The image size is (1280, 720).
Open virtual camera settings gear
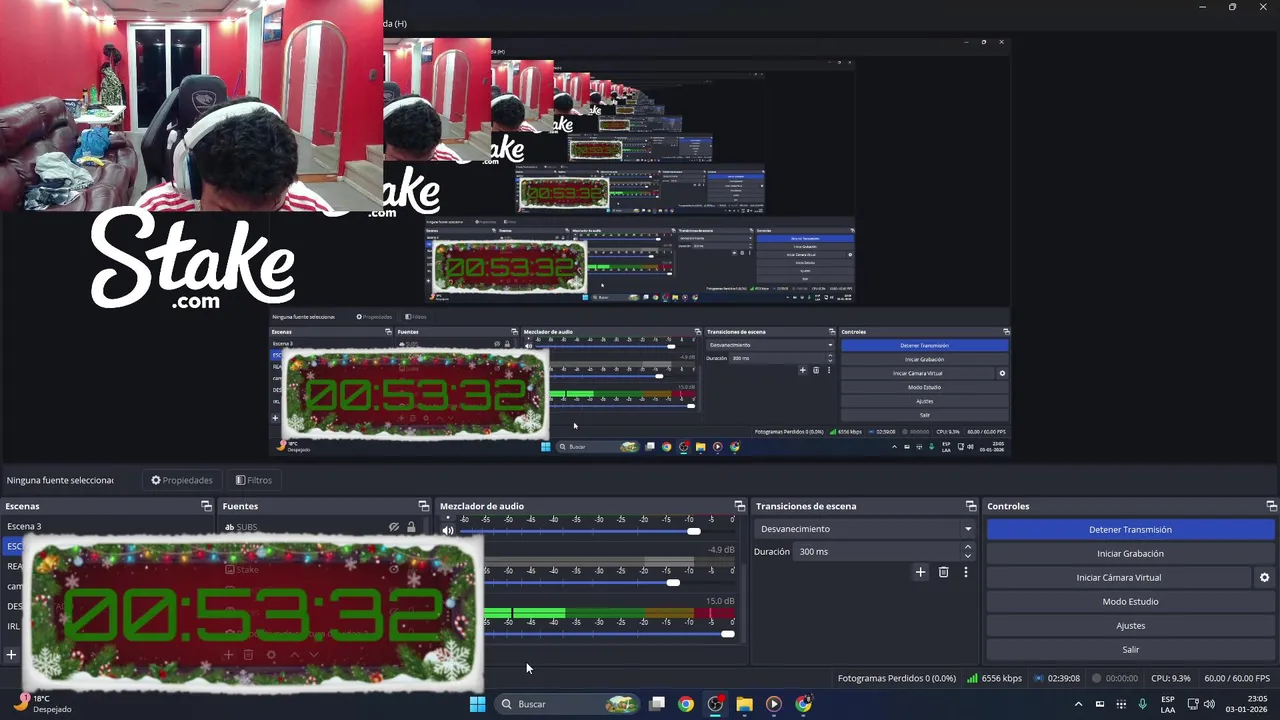1264,577
